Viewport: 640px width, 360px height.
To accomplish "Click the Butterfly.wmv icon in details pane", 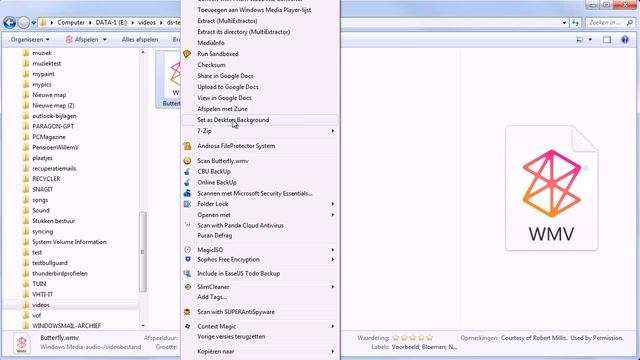I will [22, 343].
